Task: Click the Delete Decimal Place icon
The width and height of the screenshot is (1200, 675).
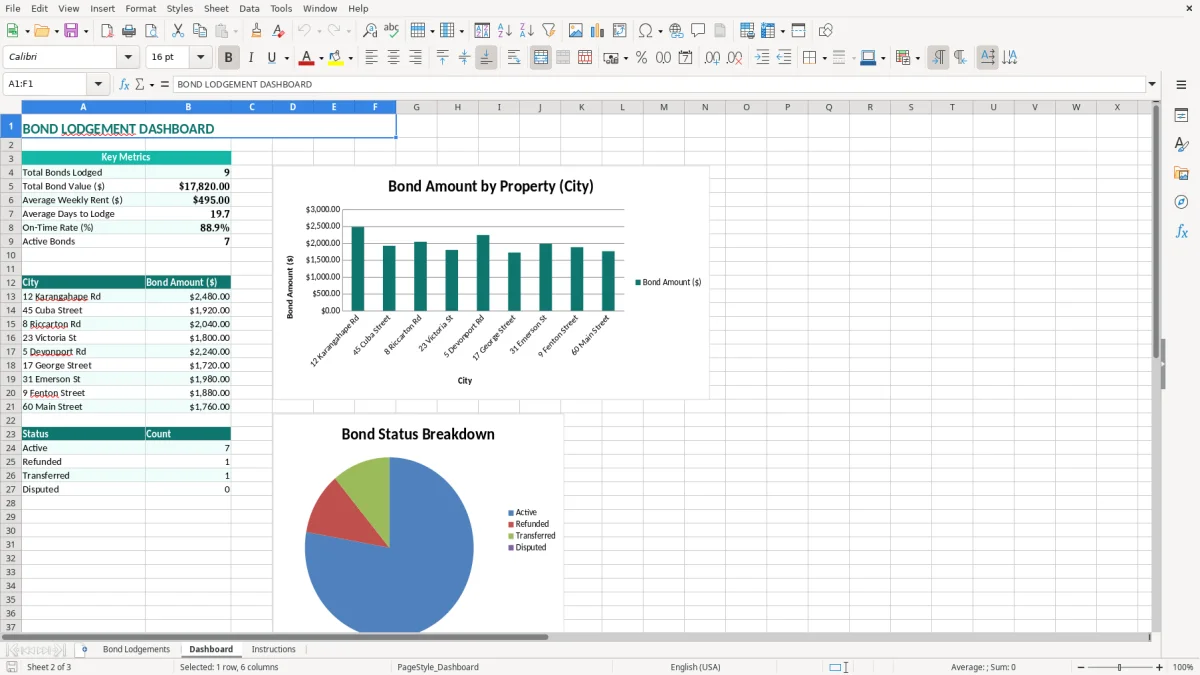Action: coord(734,58)
